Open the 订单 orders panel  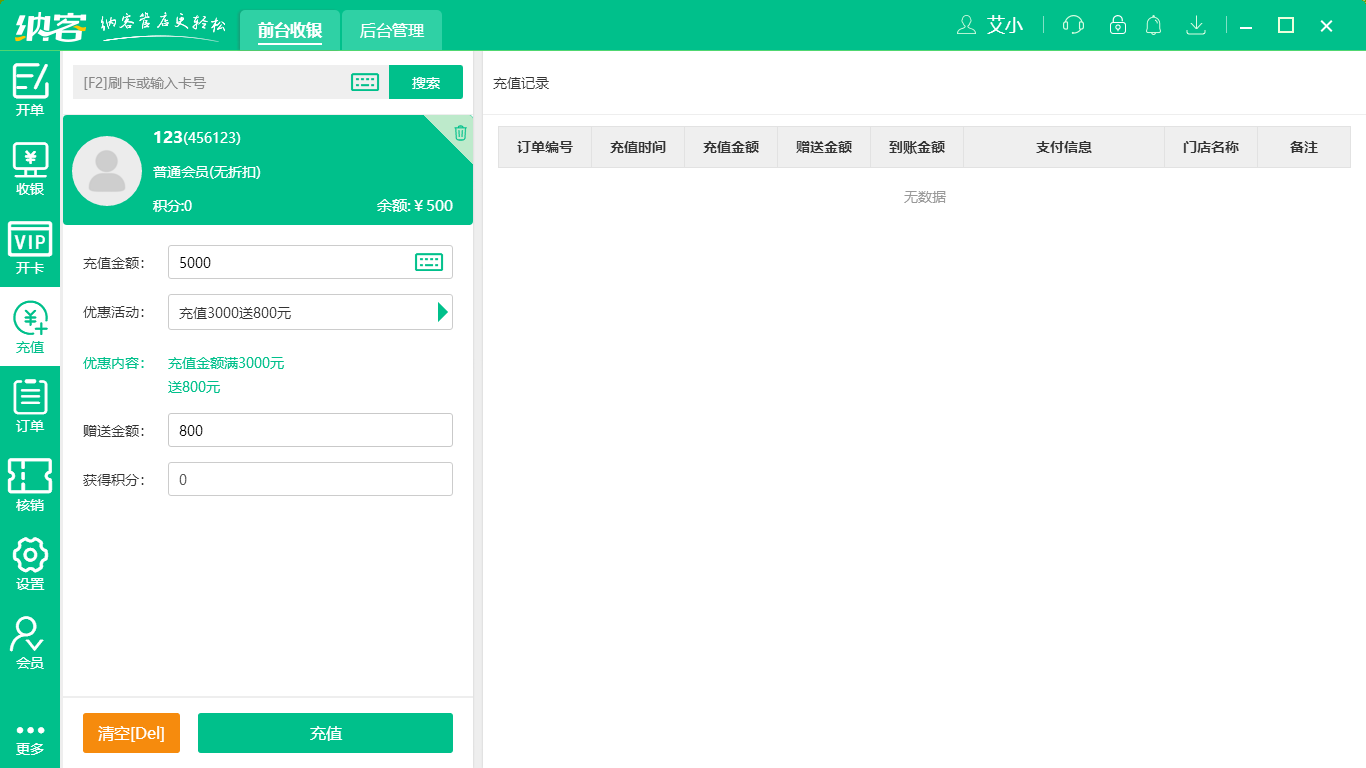pyautogui.click(x=30, y=405)
